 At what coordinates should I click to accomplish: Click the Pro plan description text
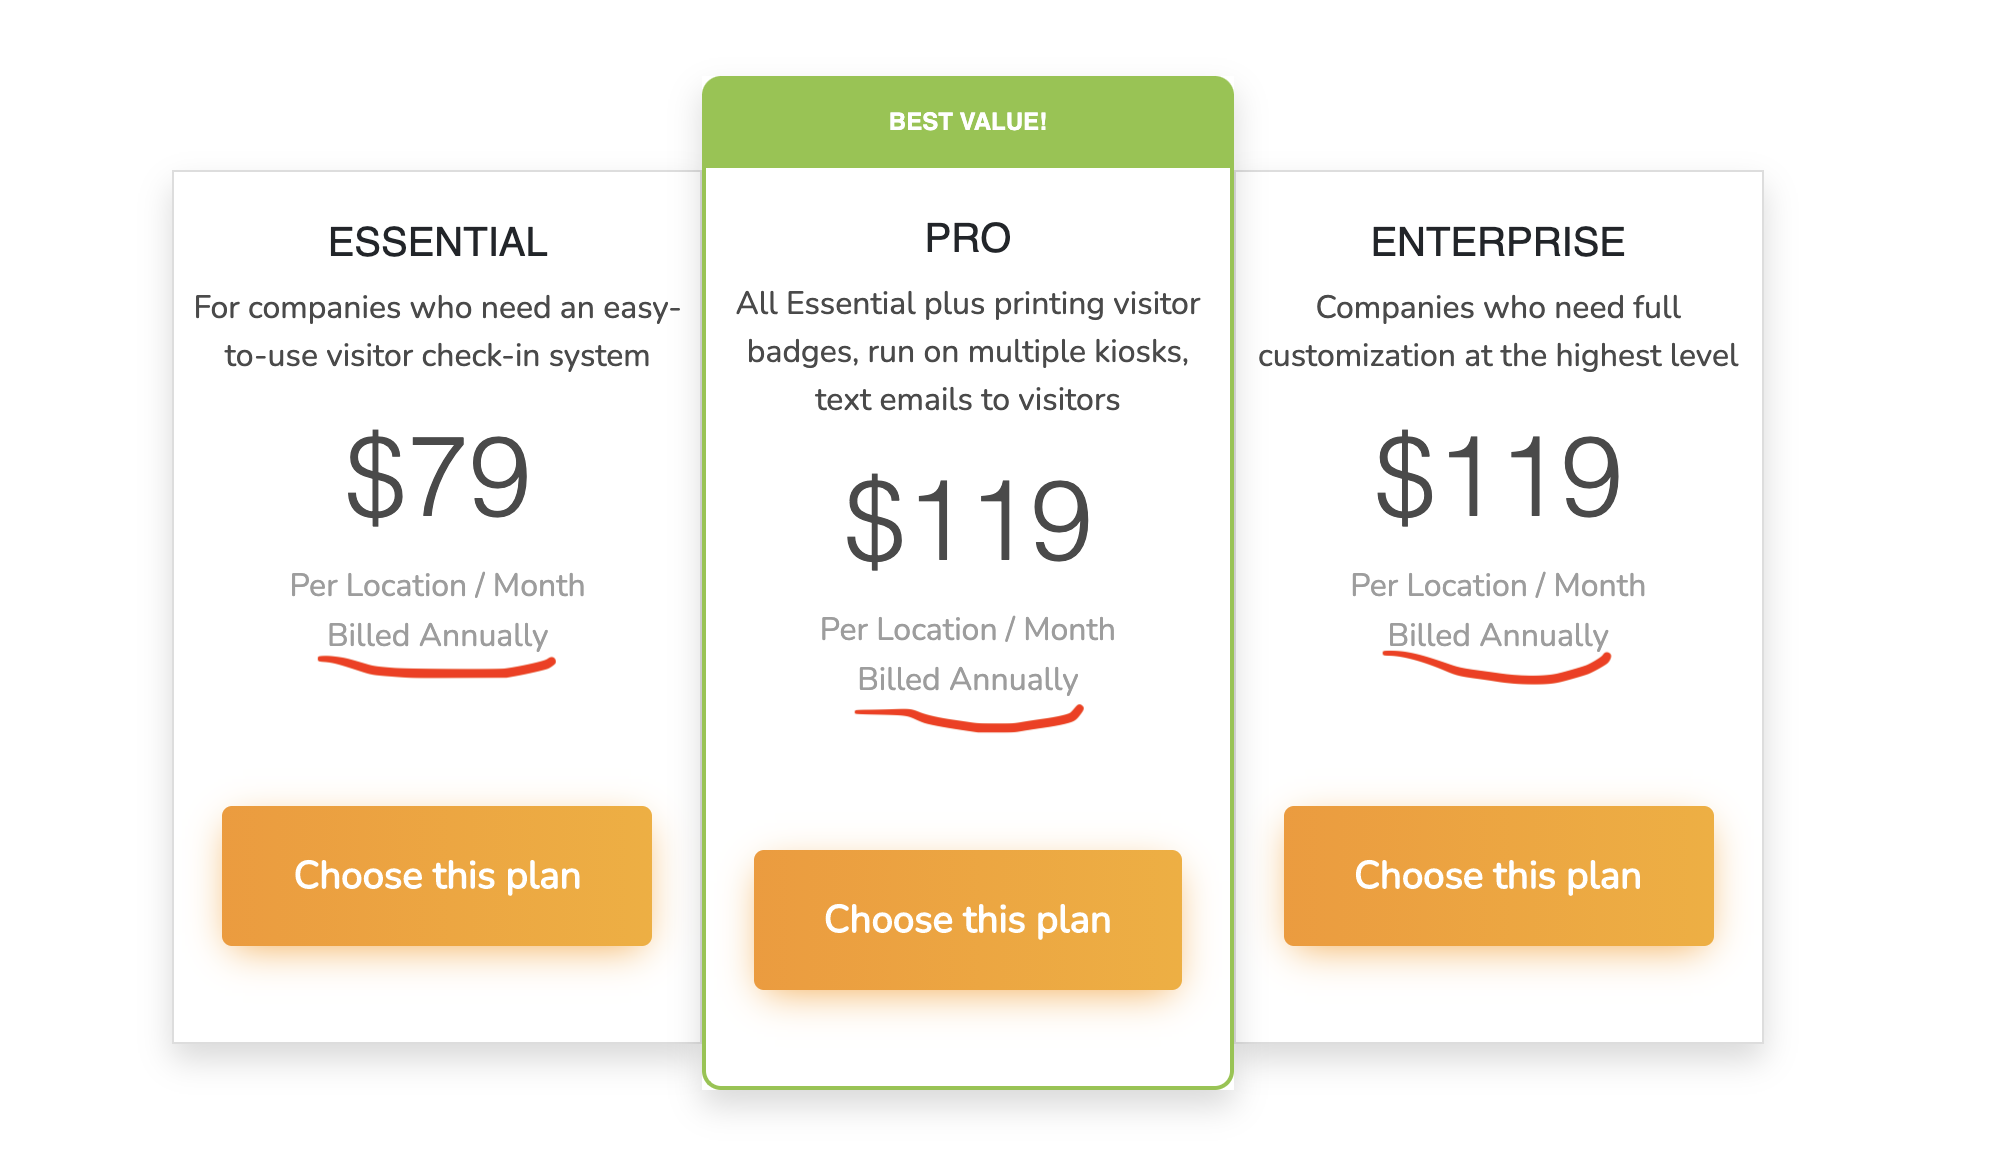point(968,351)
